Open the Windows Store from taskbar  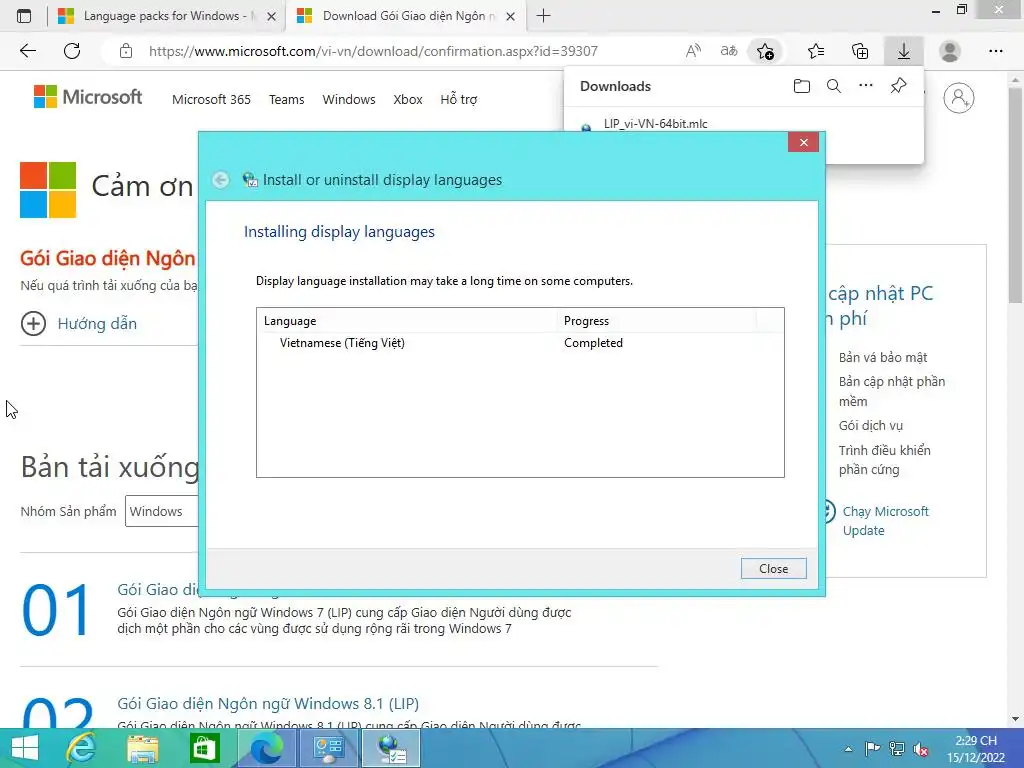tap(204, 748)
